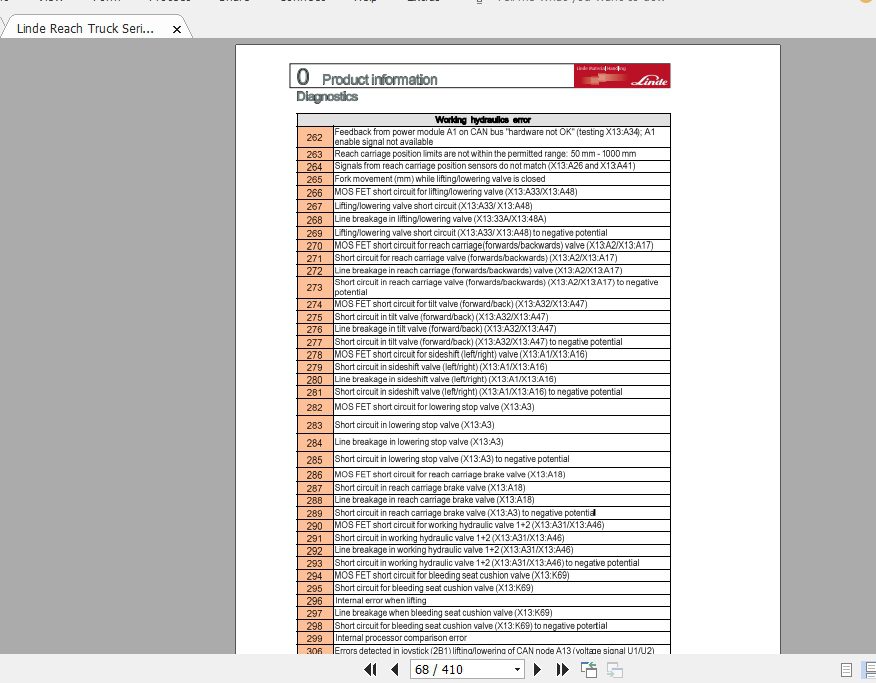Click 'Fork movement (mm) while lifting/lowering' row
The width and height of the screenshot is (876, 683).
pyautogui.click(x=440, y=179)
